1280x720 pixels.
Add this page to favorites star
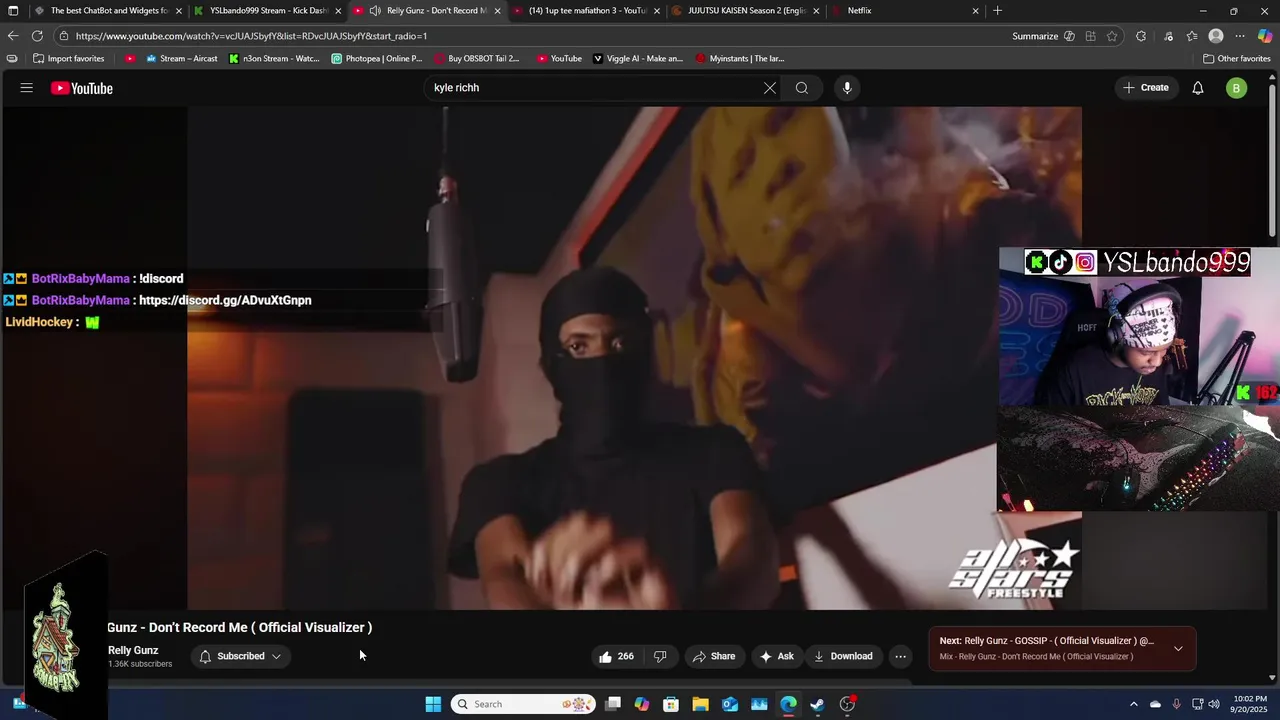point(1112,36)
